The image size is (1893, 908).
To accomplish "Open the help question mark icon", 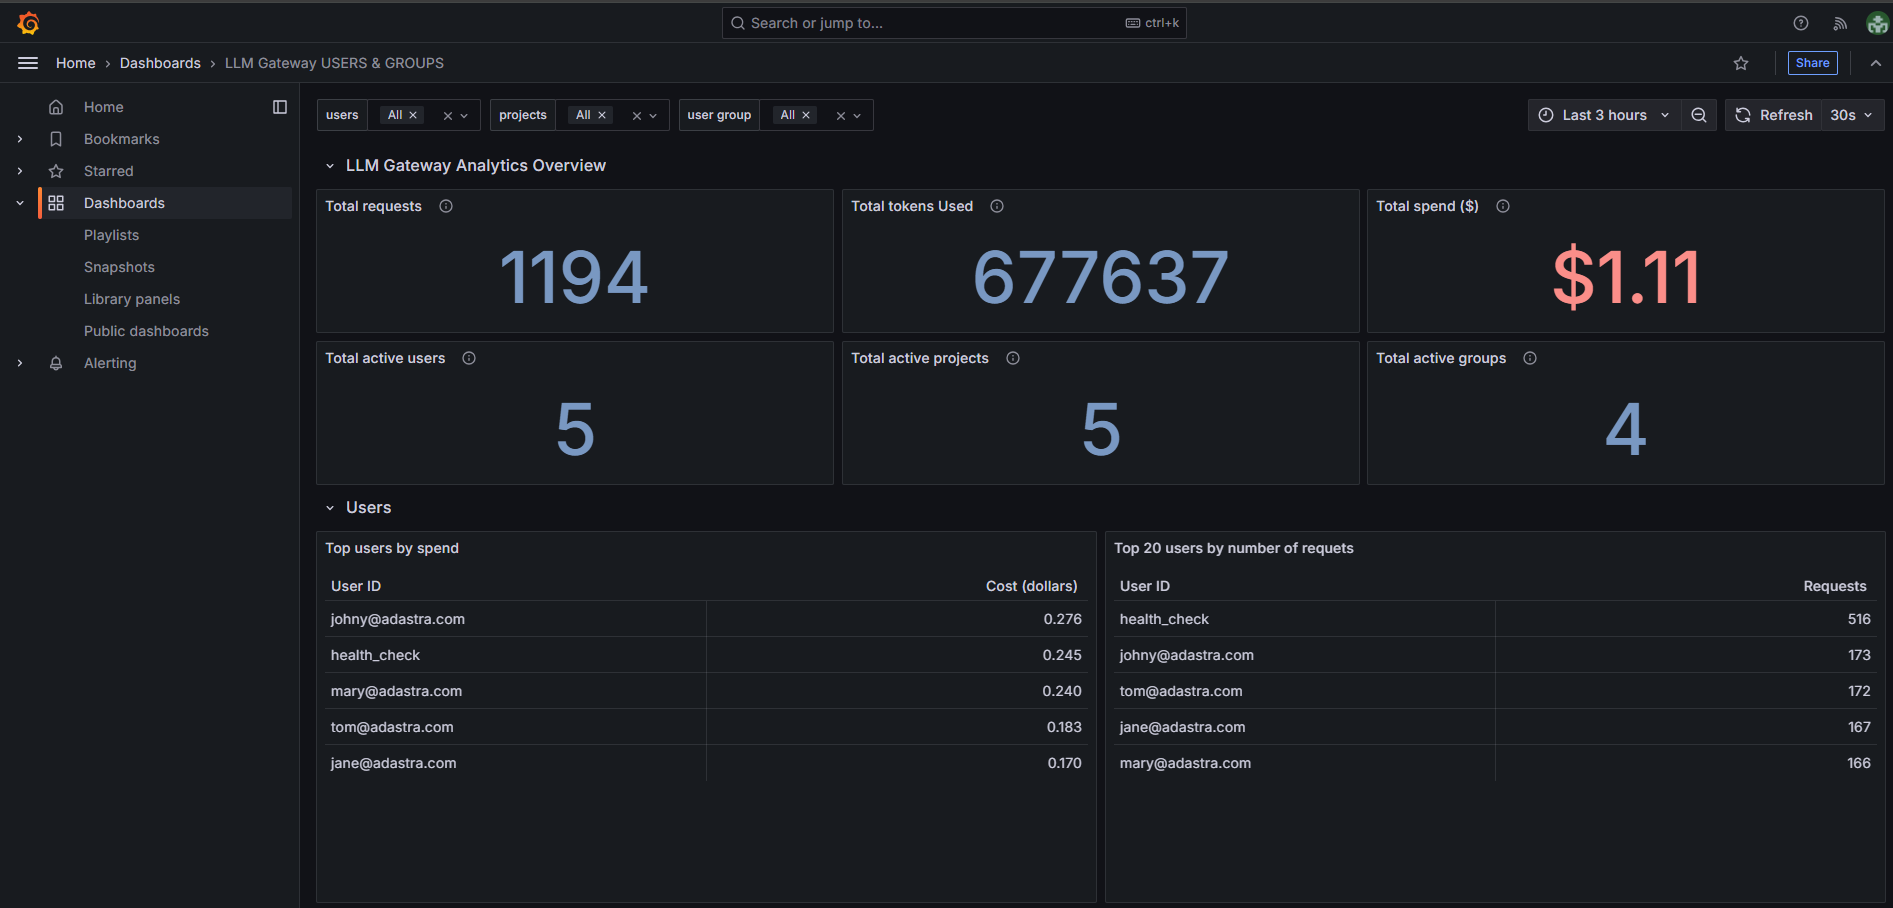I will coord(1800,23).
